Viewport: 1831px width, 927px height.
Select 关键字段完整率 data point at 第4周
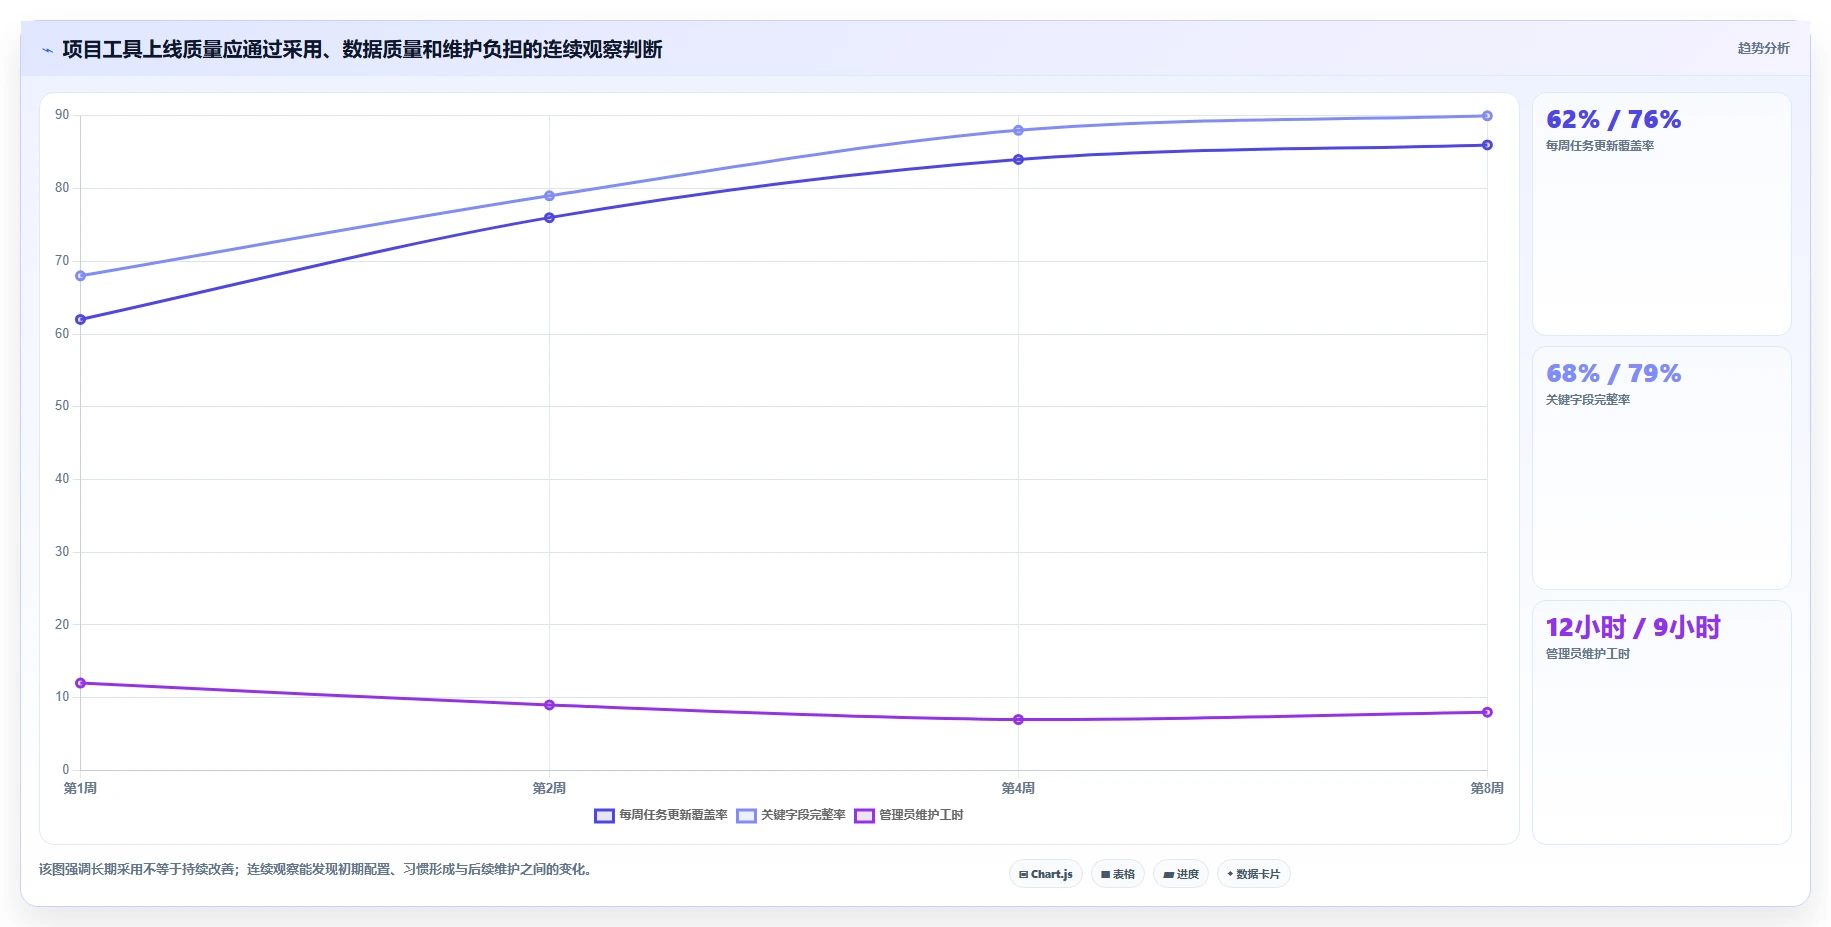(1018, 130)
